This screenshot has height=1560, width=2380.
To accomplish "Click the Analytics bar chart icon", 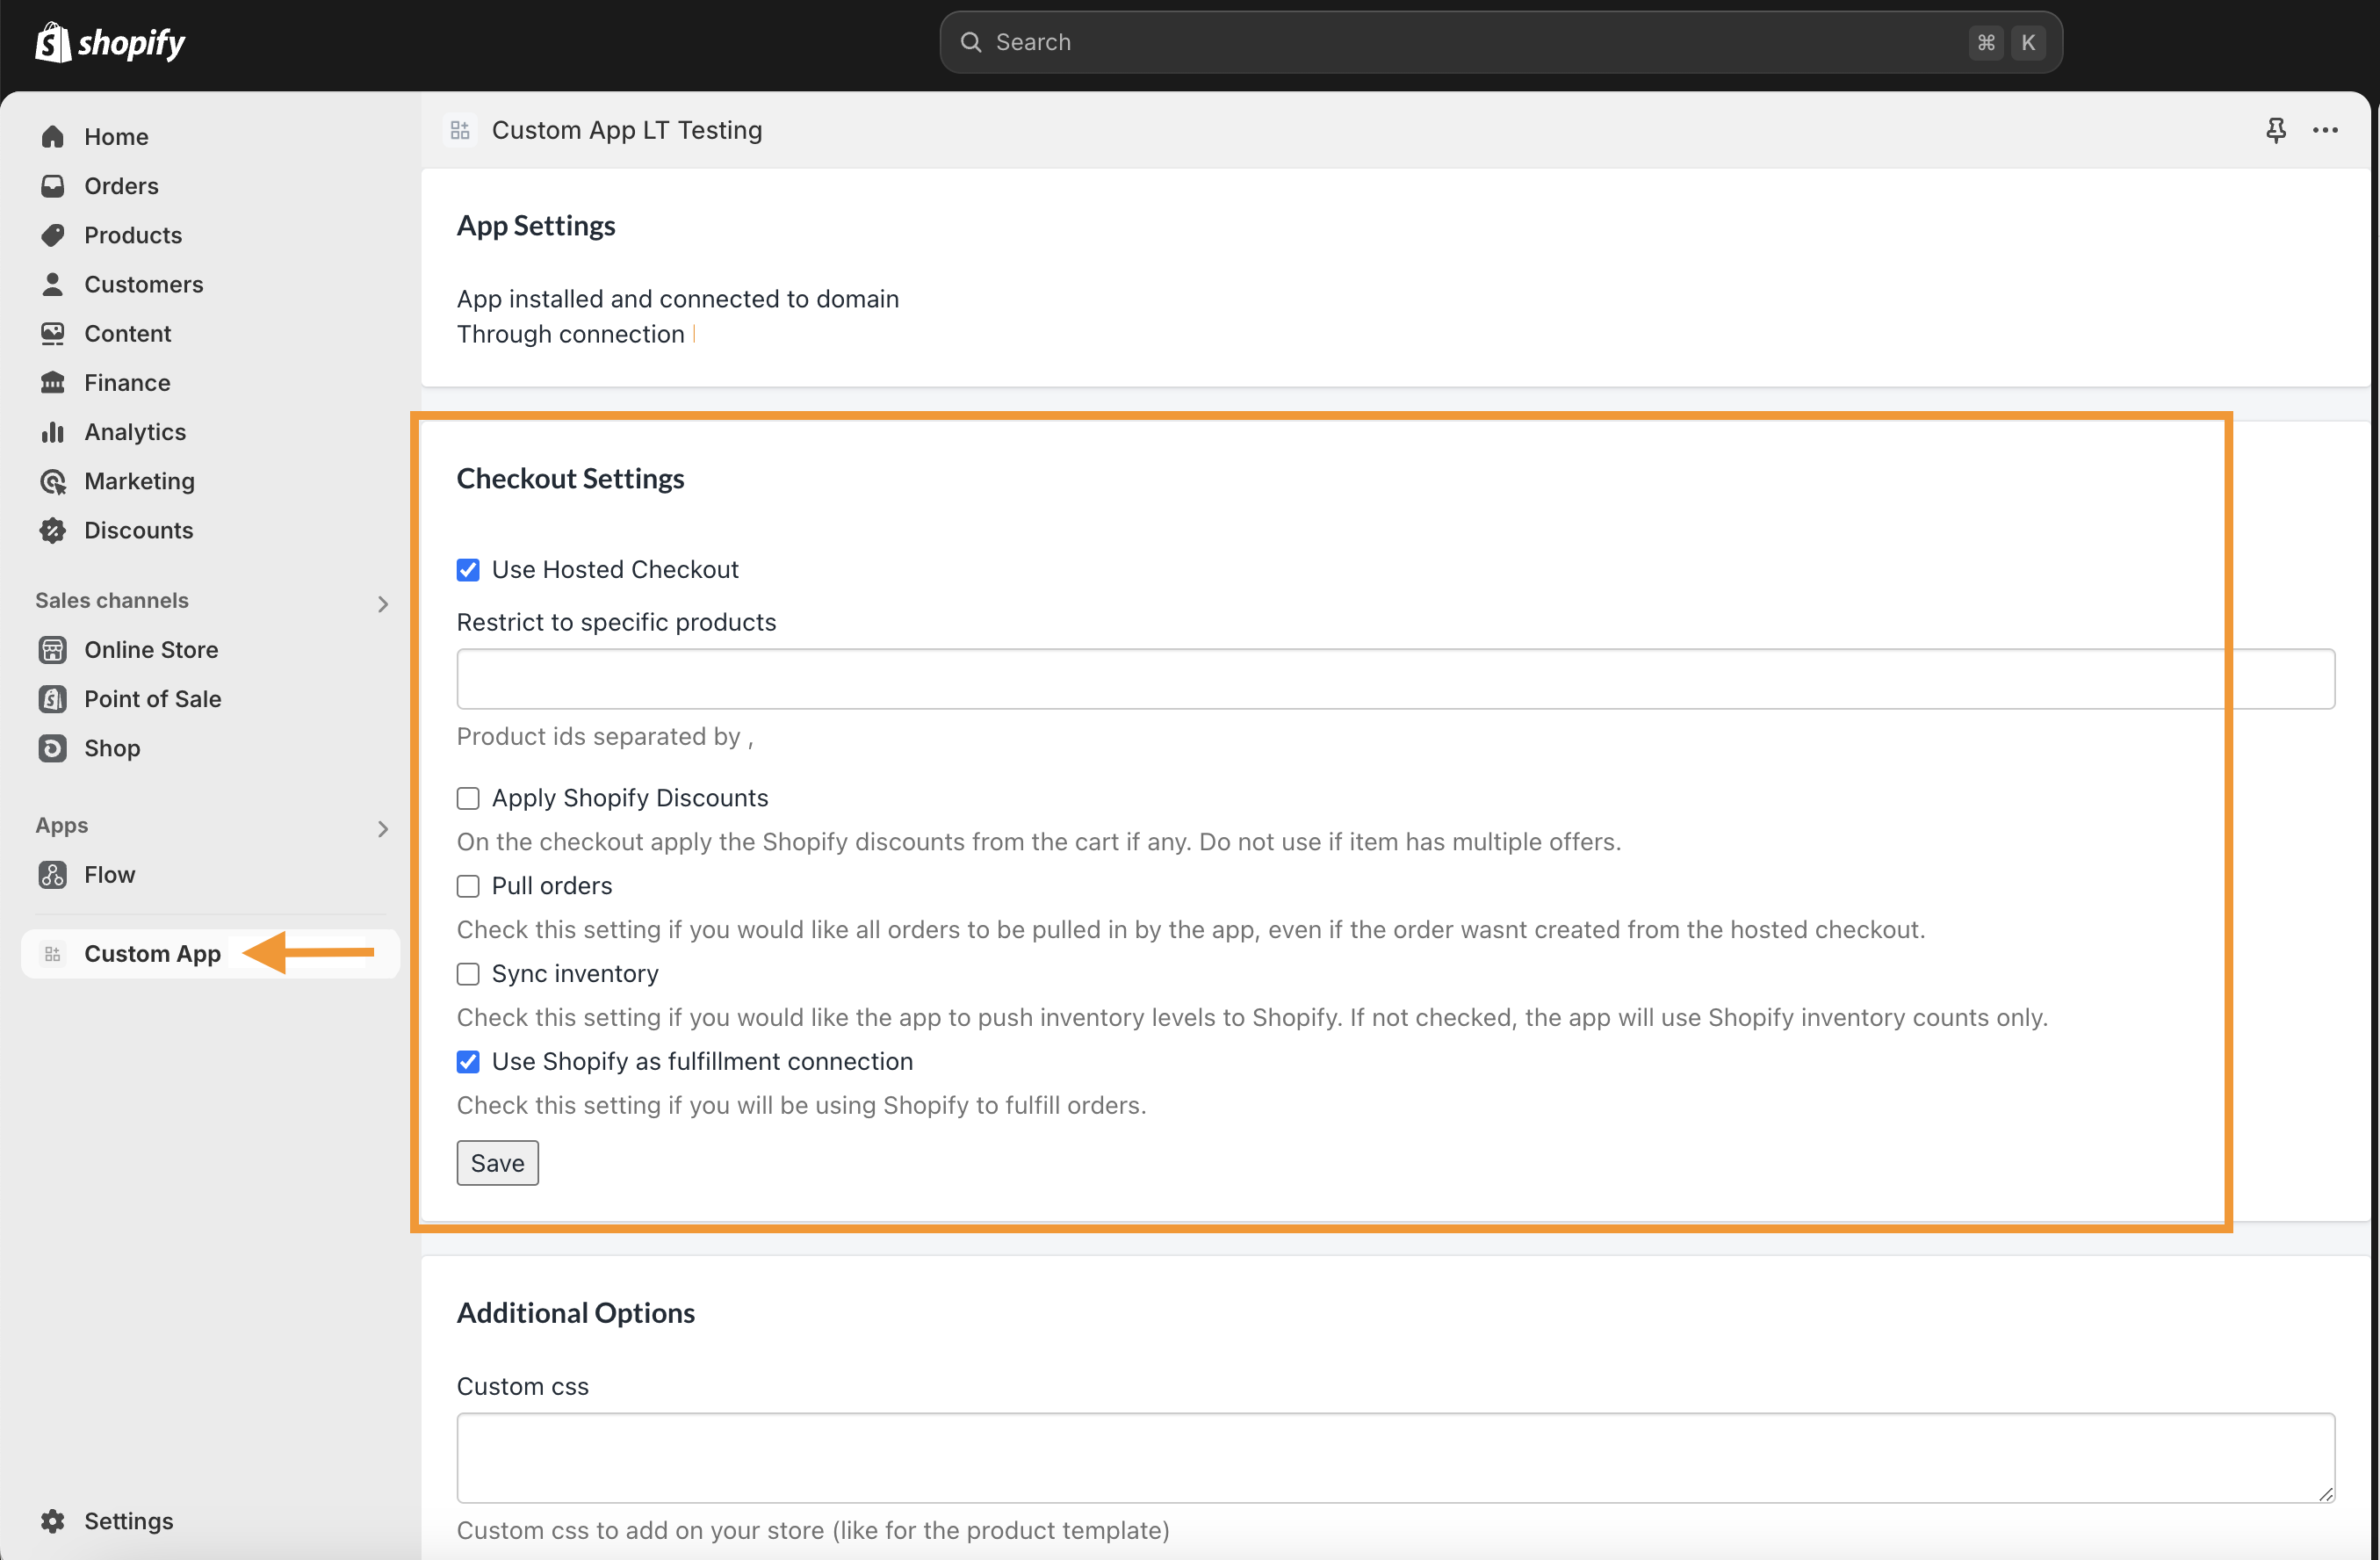I will click(53, 431).
